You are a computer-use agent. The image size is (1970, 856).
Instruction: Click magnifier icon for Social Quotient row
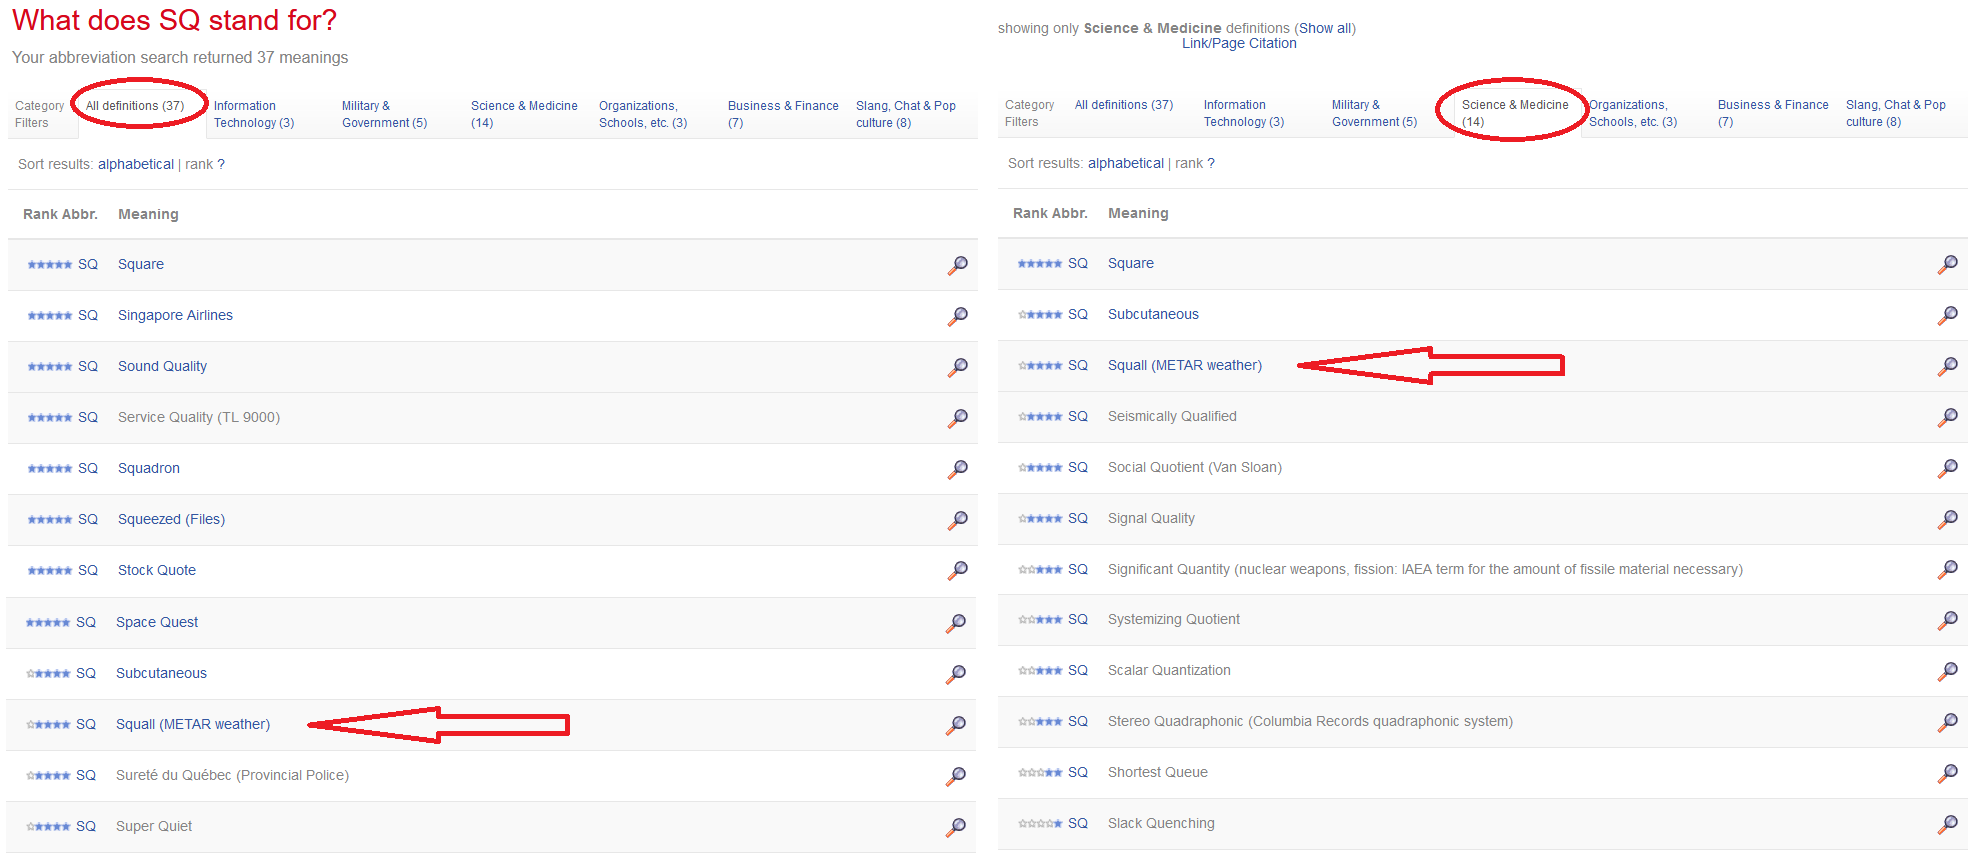click(1947, 468)
